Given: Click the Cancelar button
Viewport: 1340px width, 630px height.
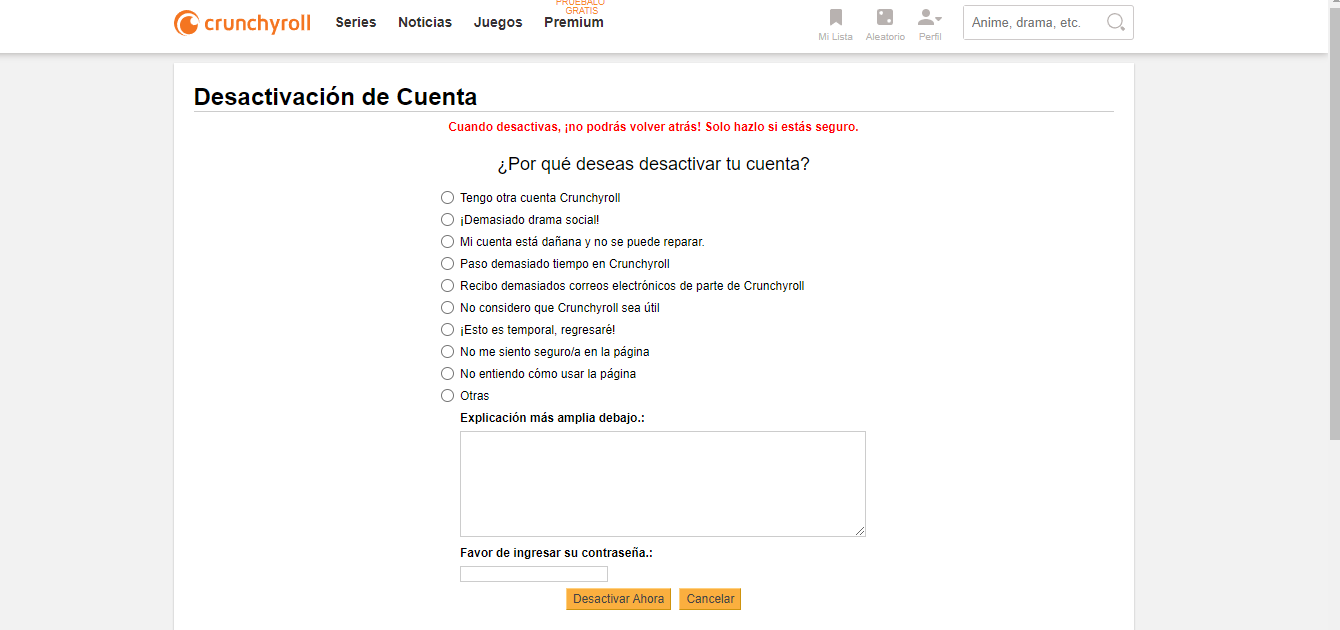Looking at the screenshot, I should (x=710, y=599).
